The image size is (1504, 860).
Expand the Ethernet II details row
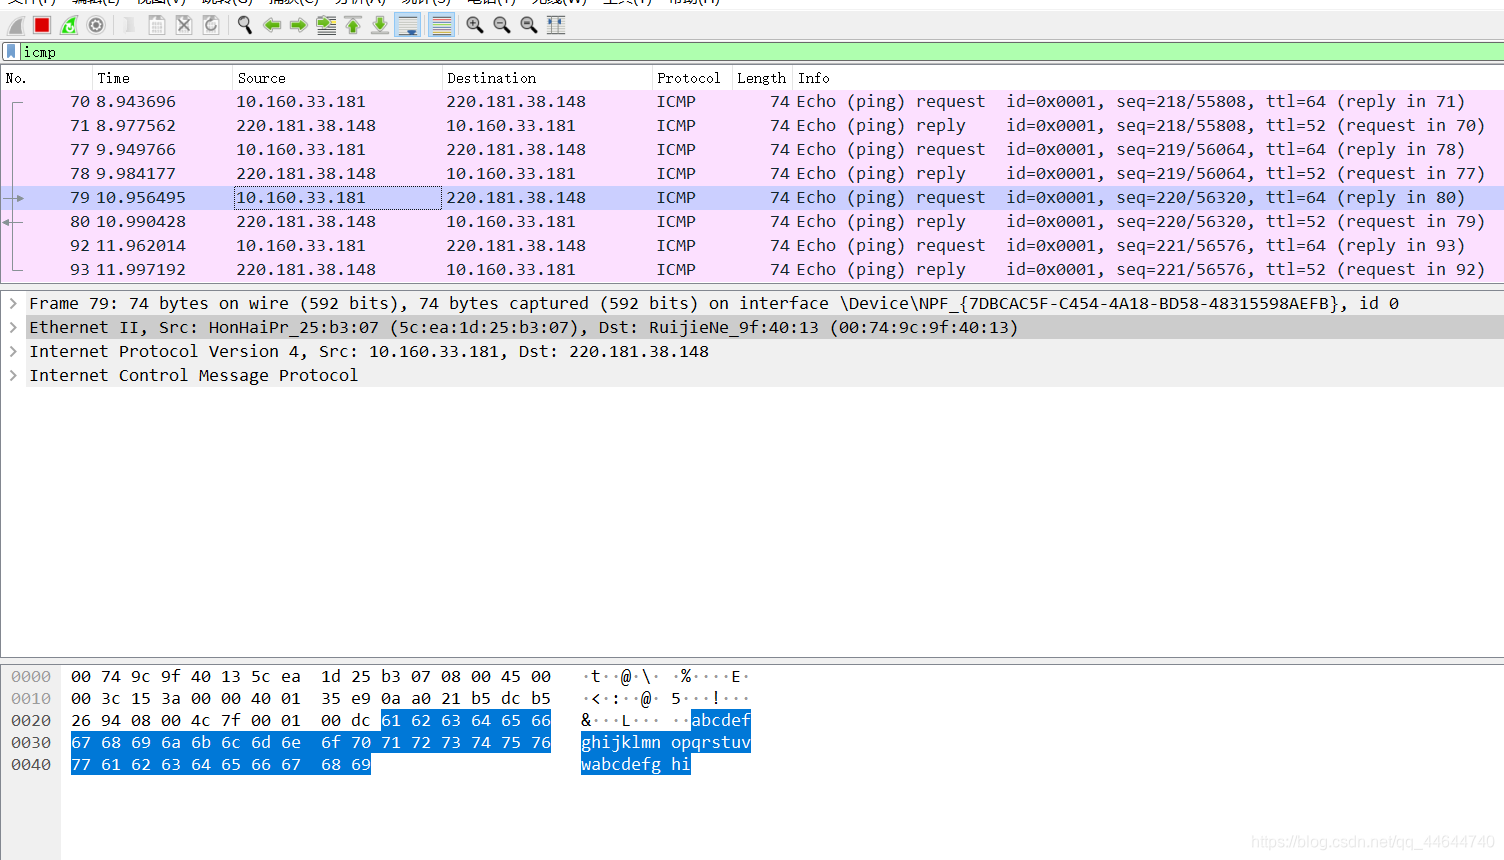13,327
